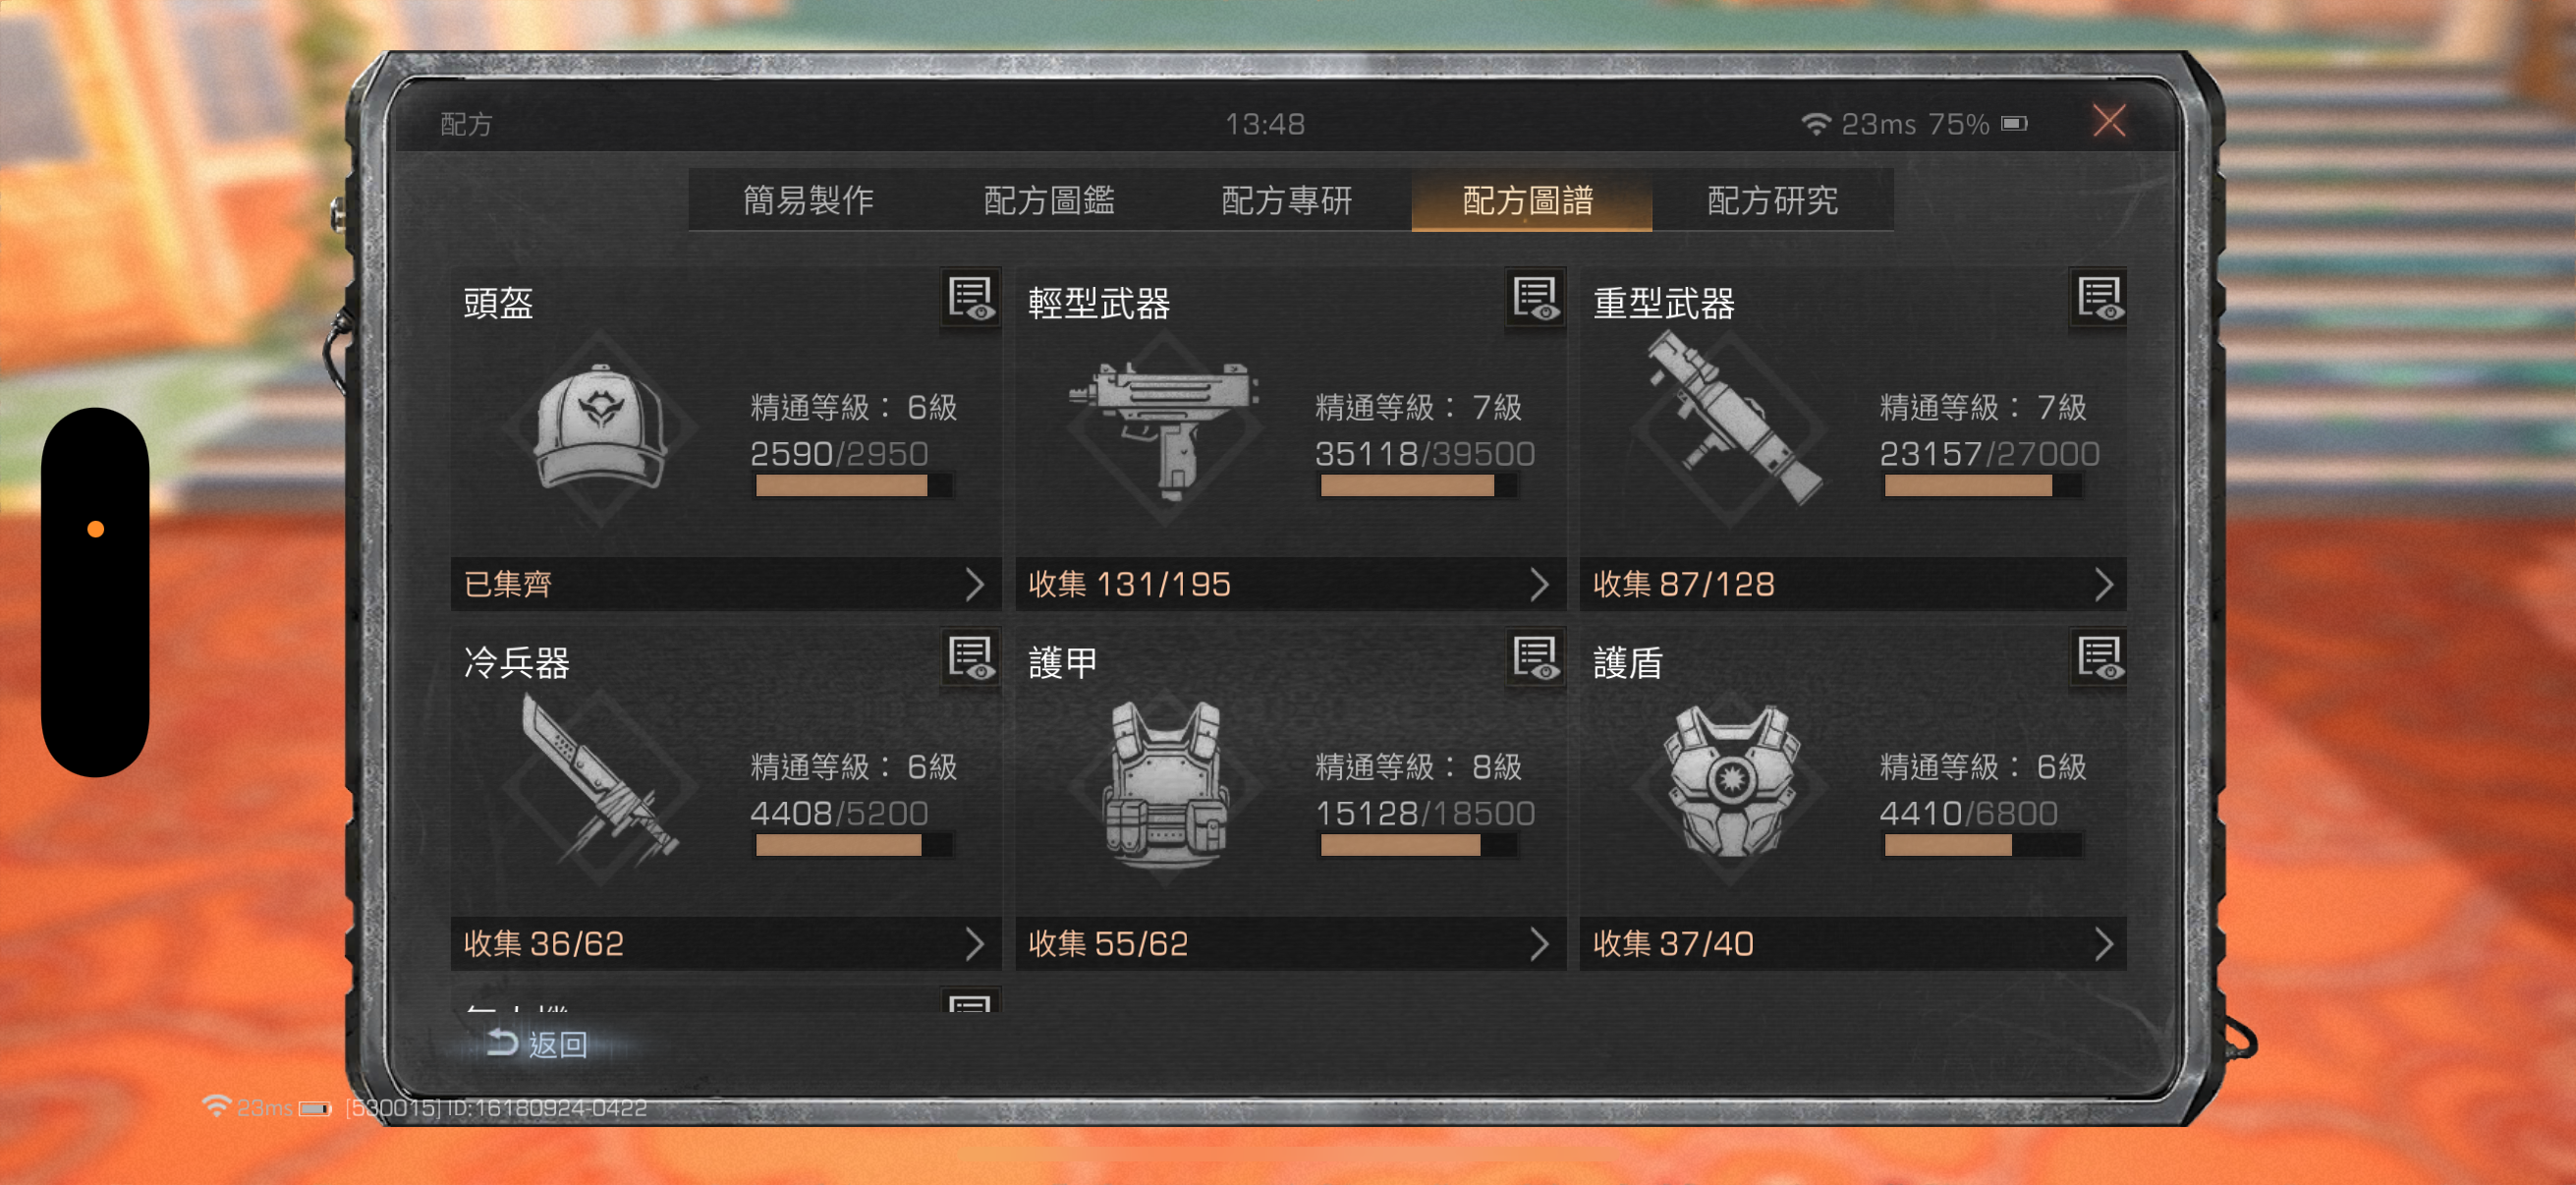Expand the 收集 131/195 light weapons row
Screen dimensions: 2576x1185
point(1290,584)
